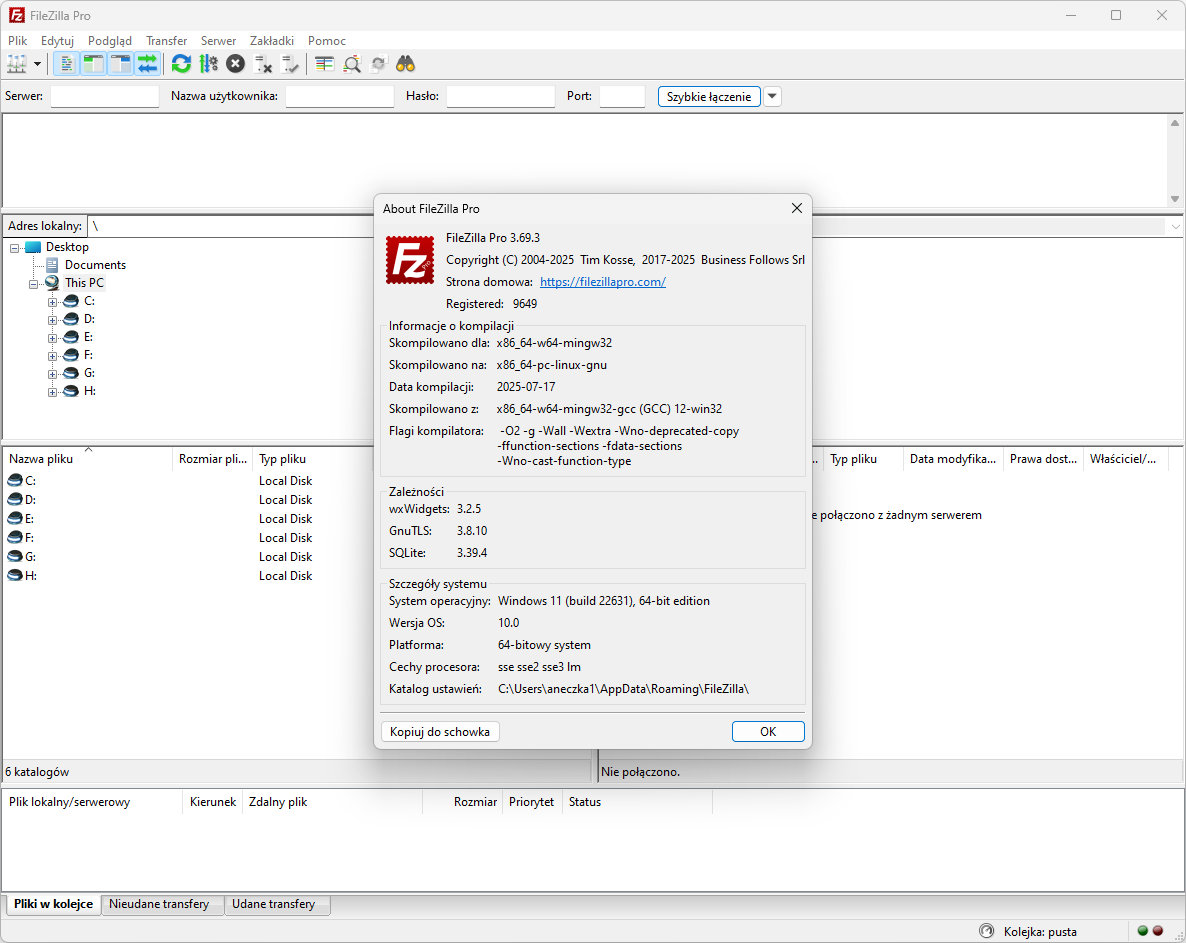Refresh file and folder lists
This screenshot has height=943, width=1186.
click(182, 64)
